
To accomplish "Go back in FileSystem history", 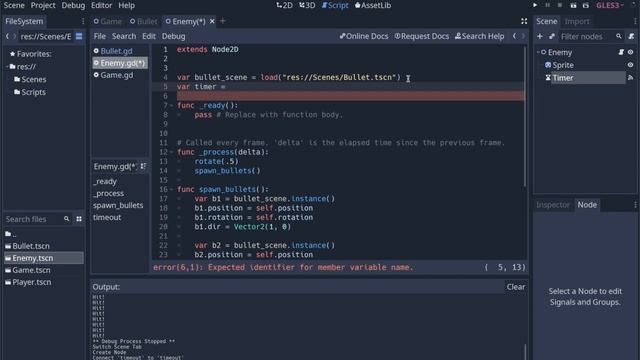I will coord(7,36).
